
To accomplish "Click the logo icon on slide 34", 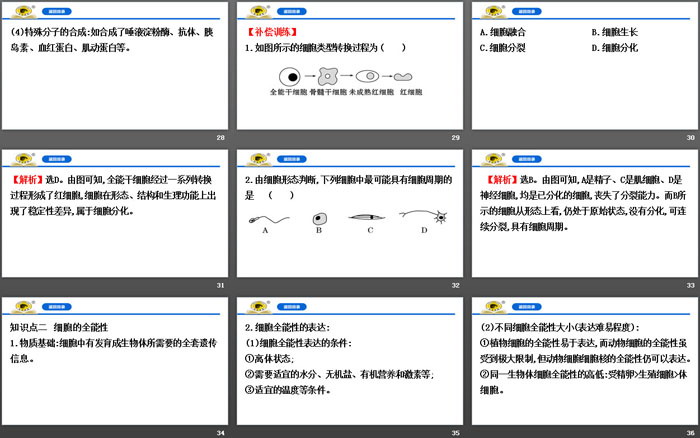I will (x=24, y=307).
